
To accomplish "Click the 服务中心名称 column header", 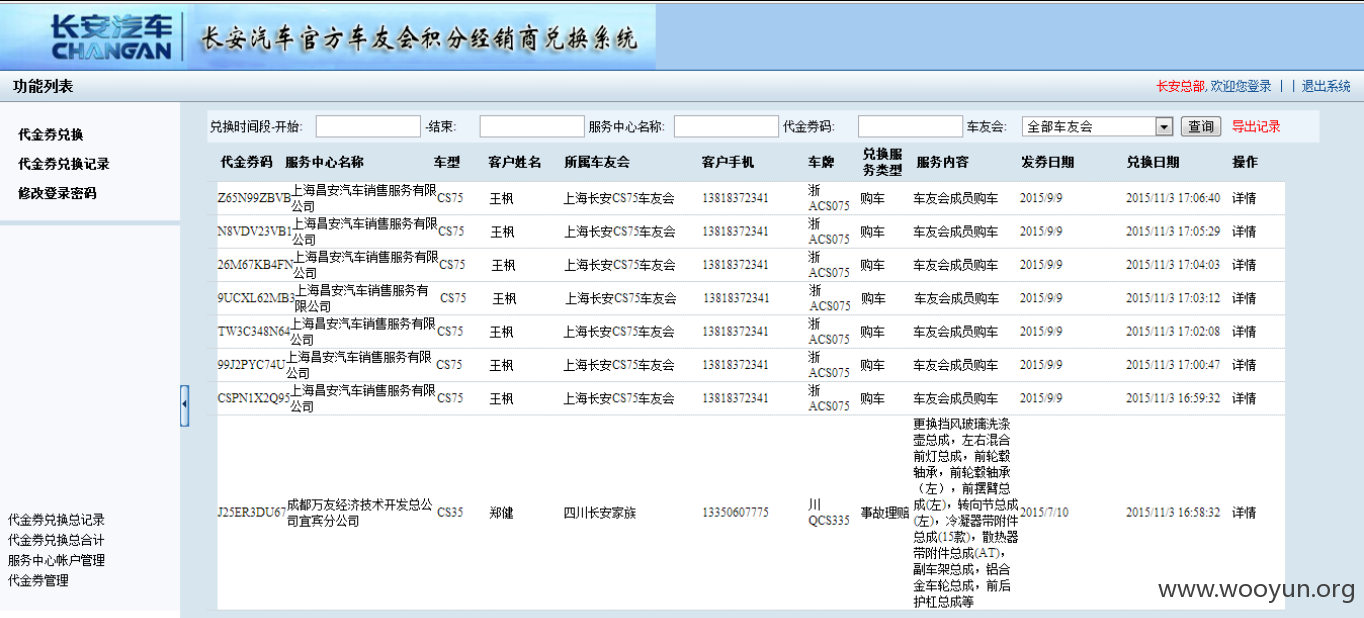I will 324,162.
